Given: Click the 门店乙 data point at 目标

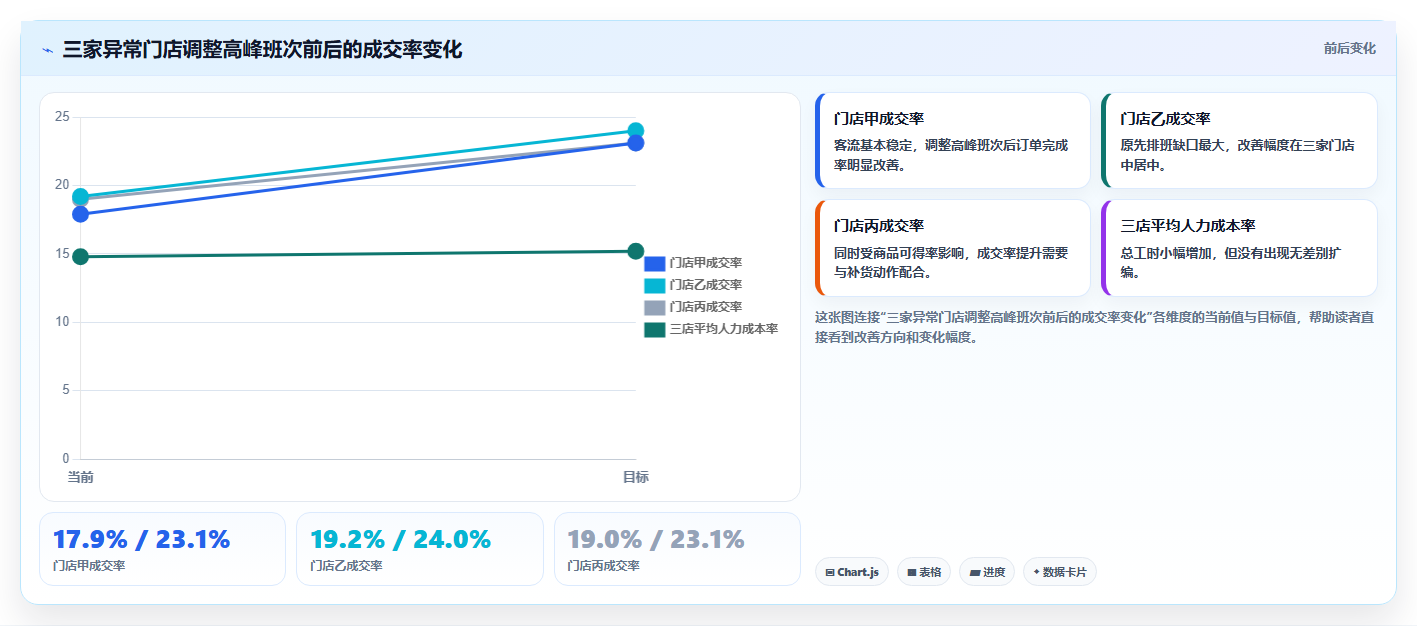Looking at the screenshot, I should pyautogui.click(x=635, y=131).
